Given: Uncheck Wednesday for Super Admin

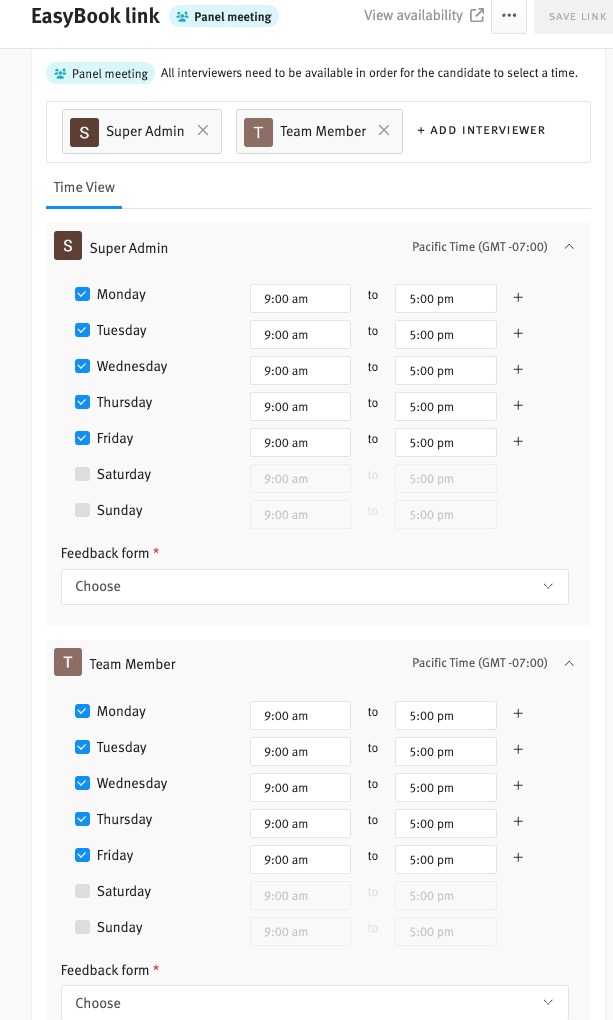Looking at the screenshot, I should 82,366.
